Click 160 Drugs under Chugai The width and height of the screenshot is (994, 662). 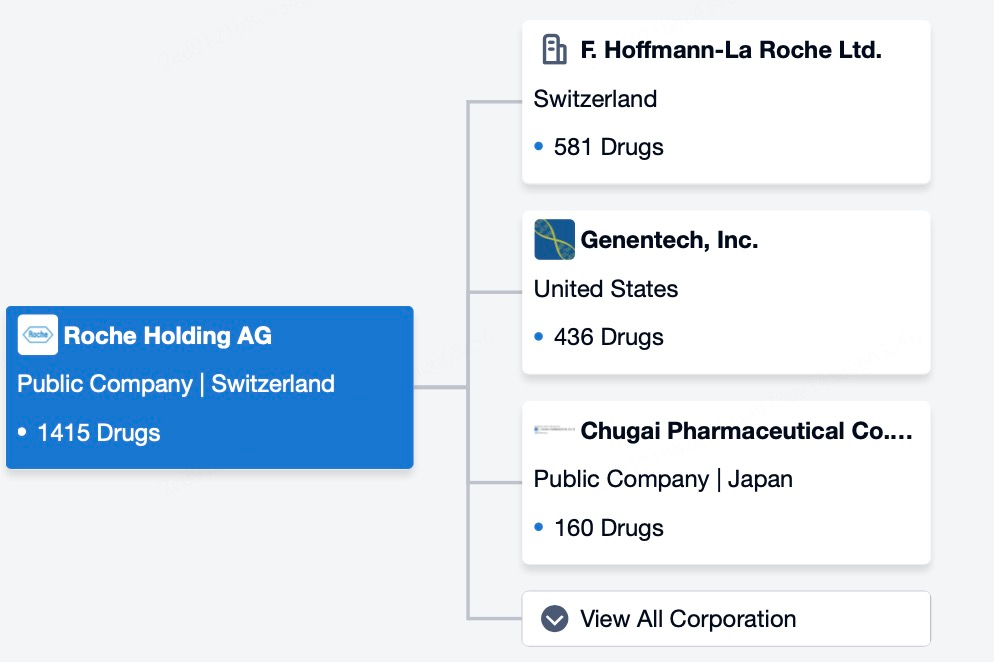tap(608, 528)
